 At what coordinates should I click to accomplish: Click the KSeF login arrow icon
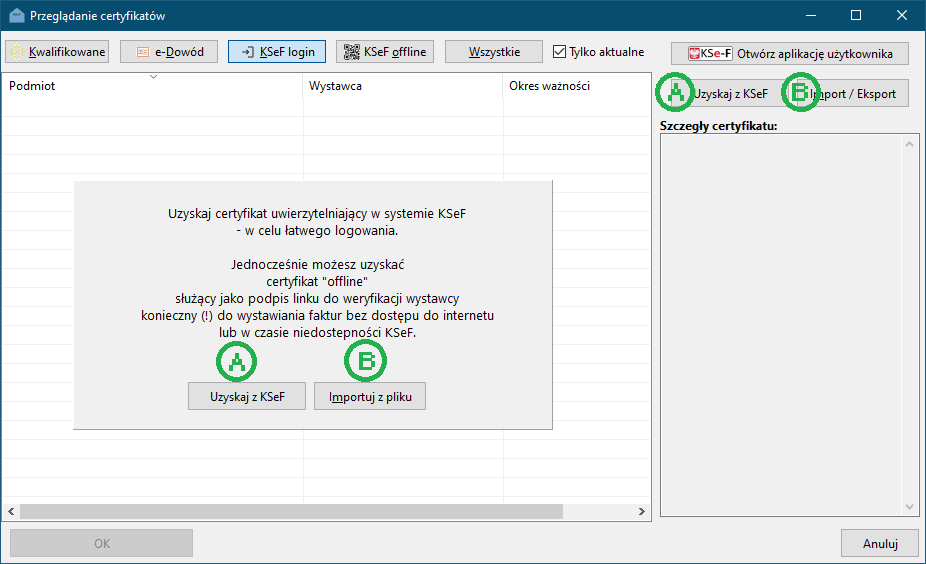tap(247, 52)
